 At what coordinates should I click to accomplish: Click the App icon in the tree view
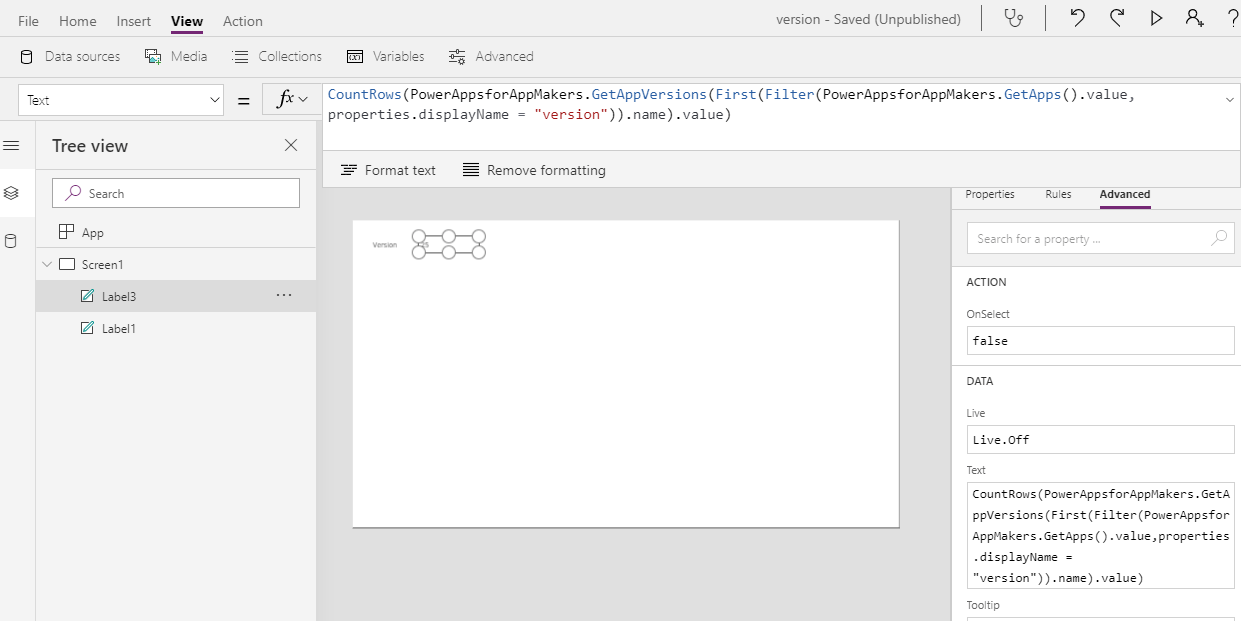click(x=66, y=232)
